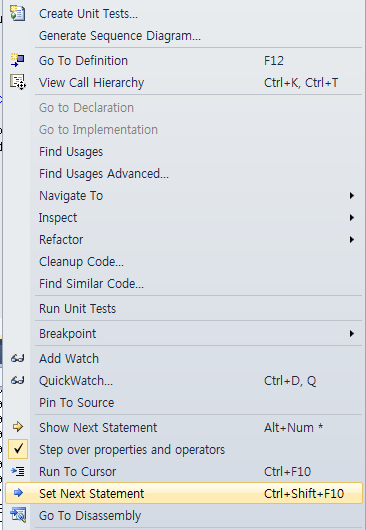The height and width of the screenshot is (530, 366).
Task: Toggle the Step over properties and operators checkmark
Action: point(18,449)
